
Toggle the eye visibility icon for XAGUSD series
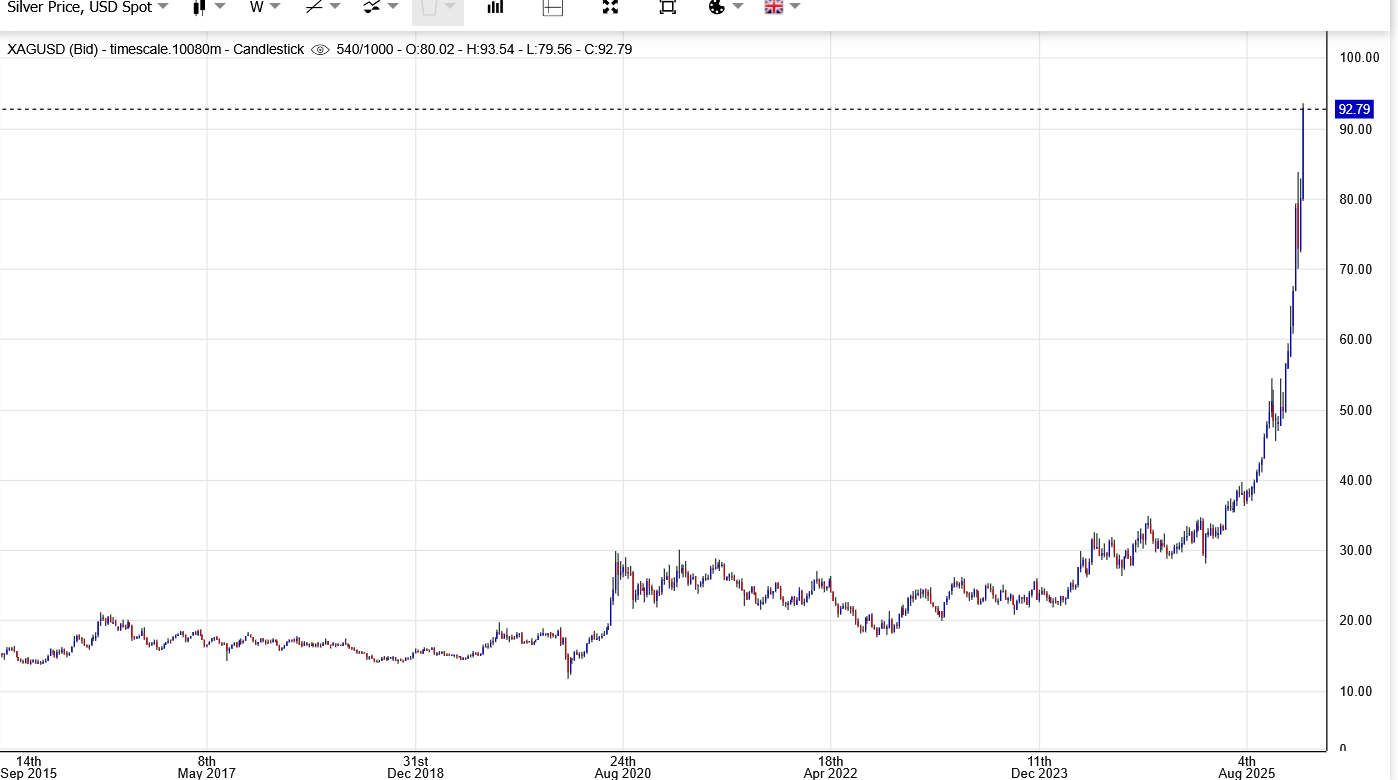pyautogui.click(x=320, y=49)
